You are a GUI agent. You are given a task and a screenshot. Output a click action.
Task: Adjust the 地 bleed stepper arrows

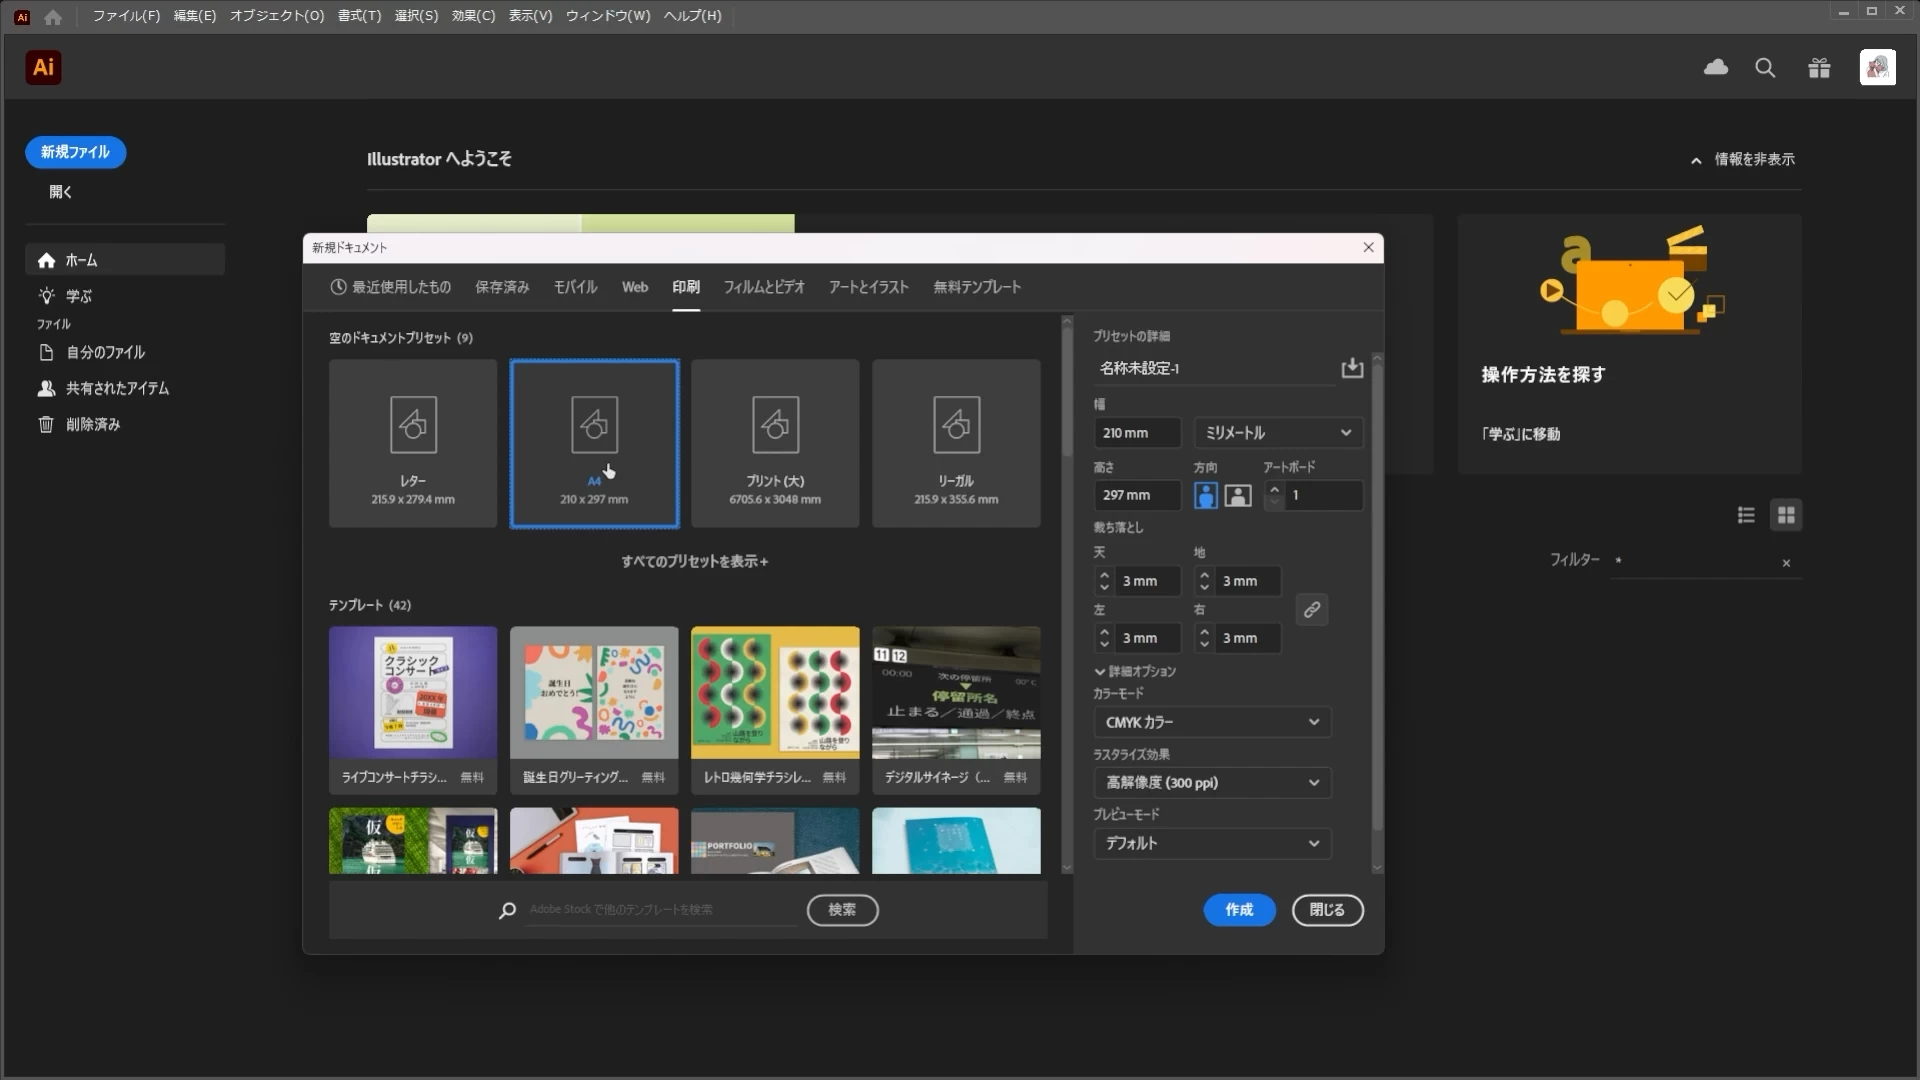coord(1204,581)
